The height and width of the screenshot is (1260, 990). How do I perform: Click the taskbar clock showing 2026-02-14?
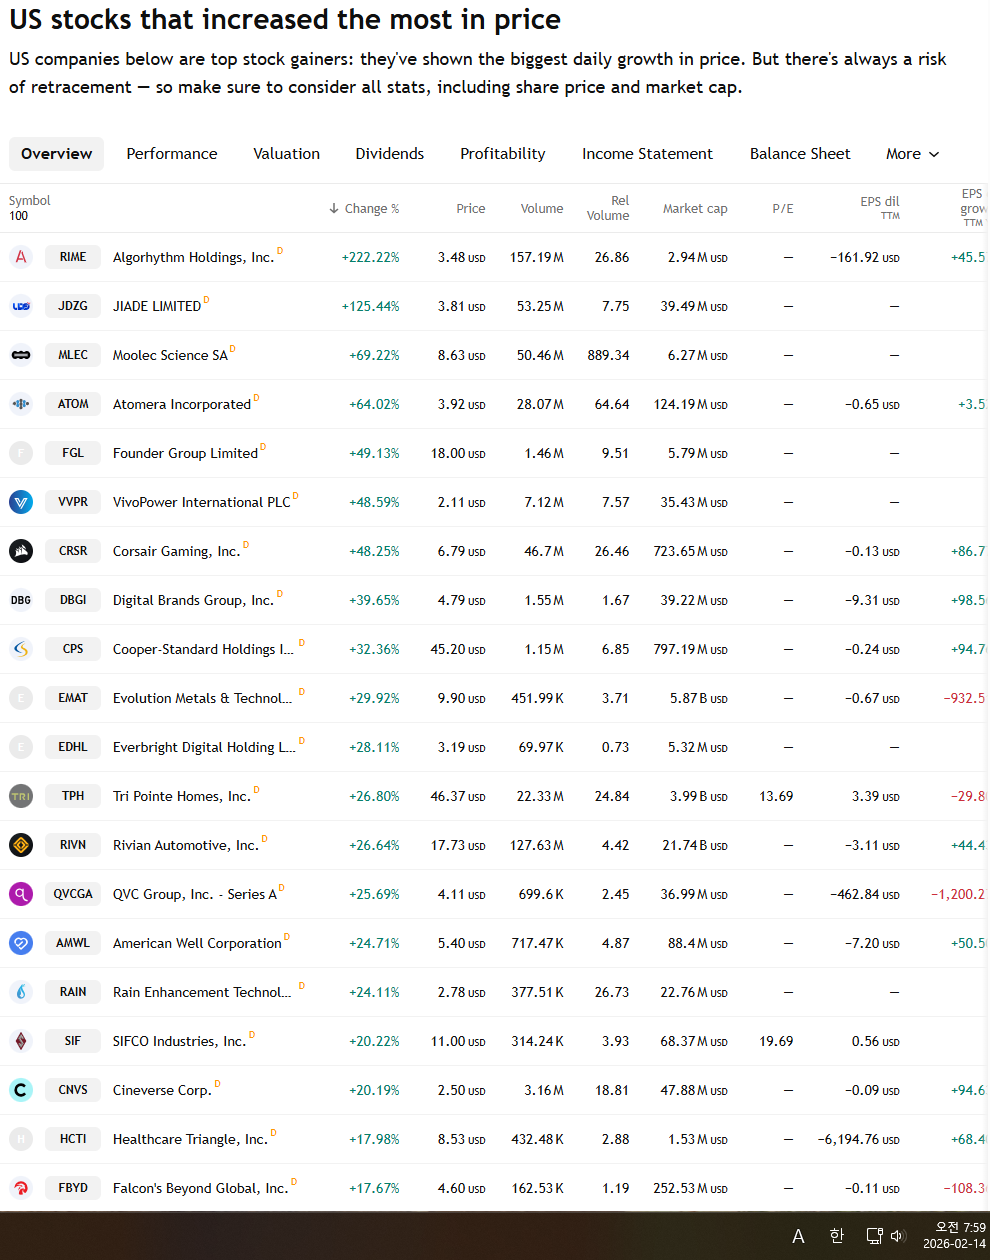pyautogui.click(x=954, y=1236)
